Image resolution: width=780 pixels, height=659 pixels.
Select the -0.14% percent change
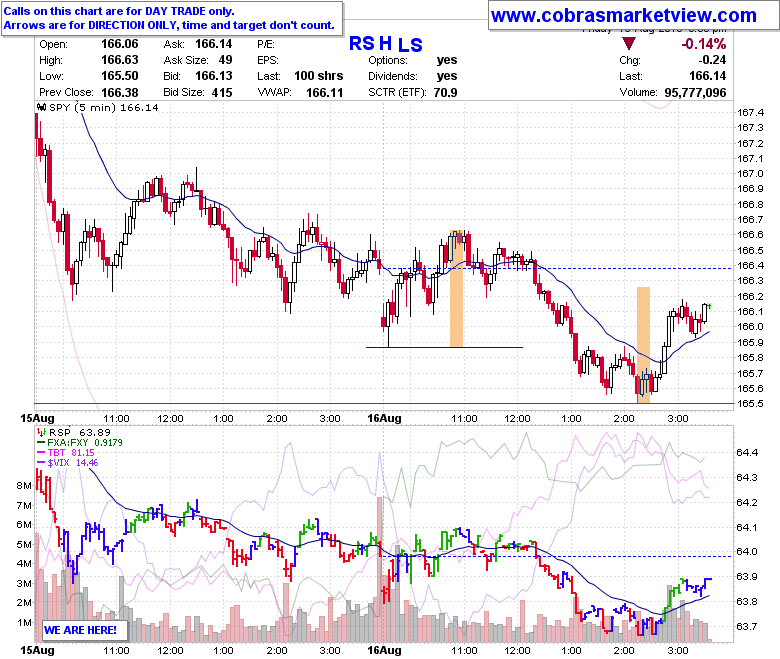click(703, 44)
